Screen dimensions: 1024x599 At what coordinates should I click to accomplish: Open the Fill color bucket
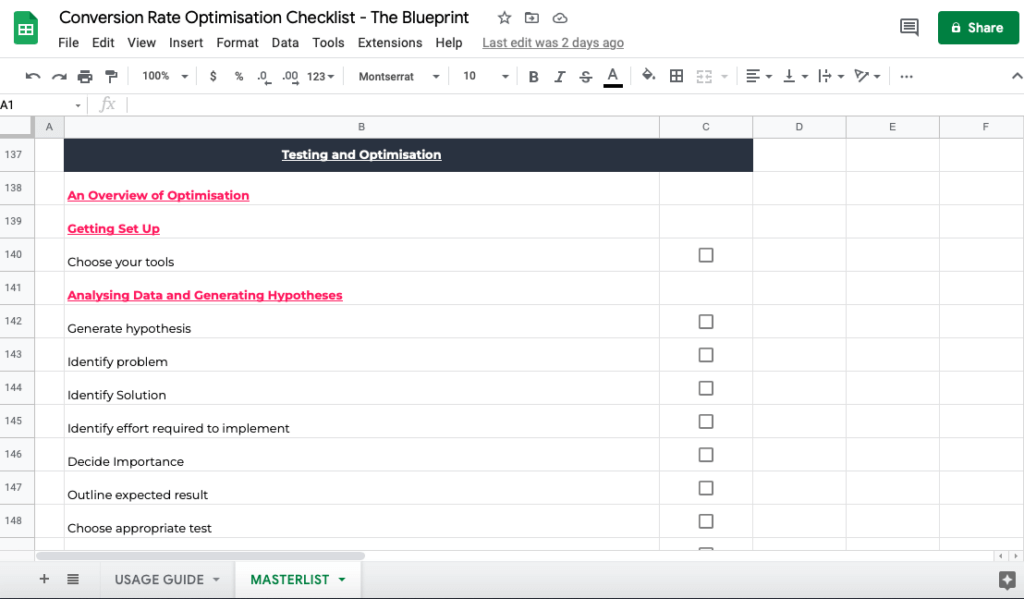click(x=648, y=76)
